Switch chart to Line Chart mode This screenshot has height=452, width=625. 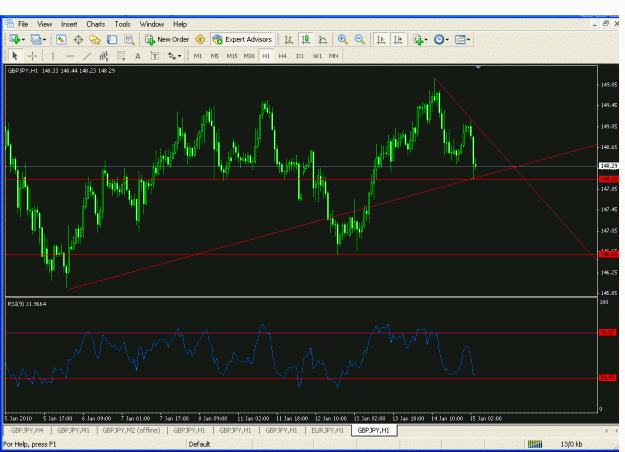pos(323,39)
